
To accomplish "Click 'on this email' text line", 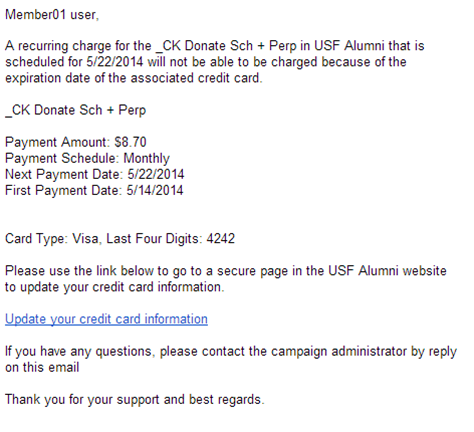I will point(42,367).
